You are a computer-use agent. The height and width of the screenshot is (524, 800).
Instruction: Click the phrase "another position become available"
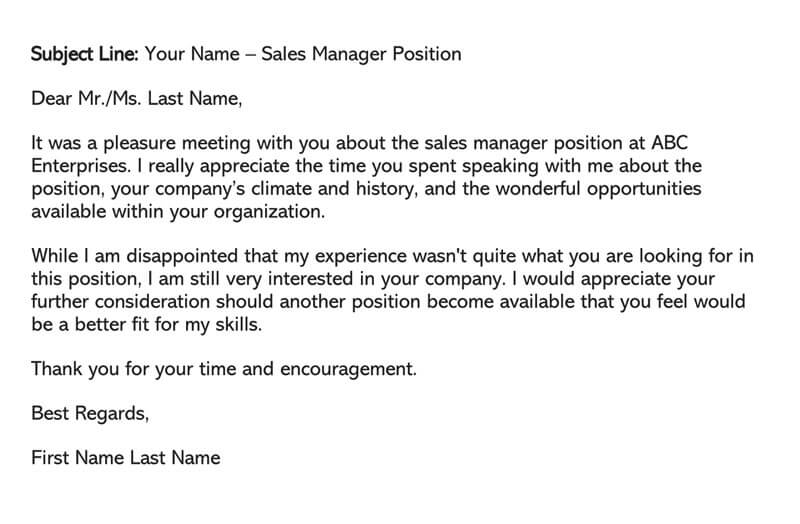click(400, 302)
